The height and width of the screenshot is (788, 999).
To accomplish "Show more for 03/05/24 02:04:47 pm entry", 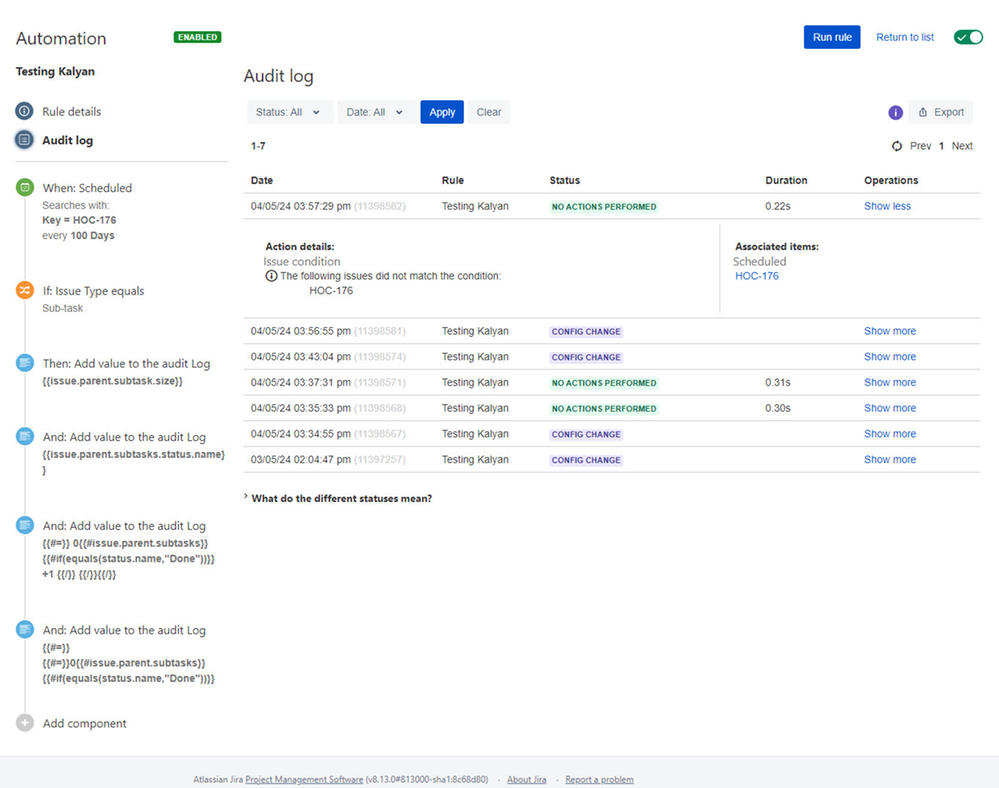I will coord(889,459).
